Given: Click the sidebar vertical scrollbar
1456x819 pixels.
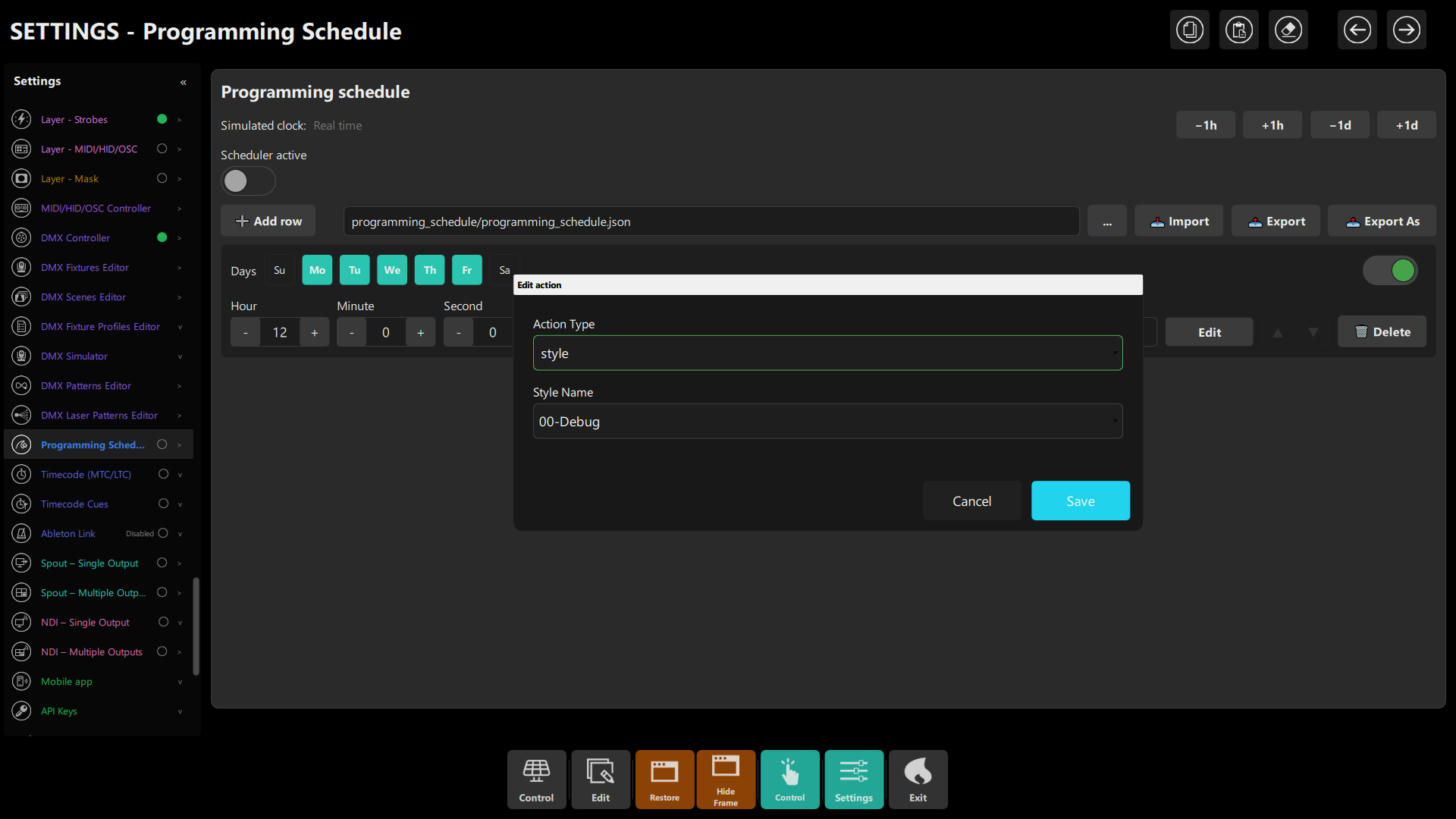Looking at the screenshot, I should tap(196, 626).
